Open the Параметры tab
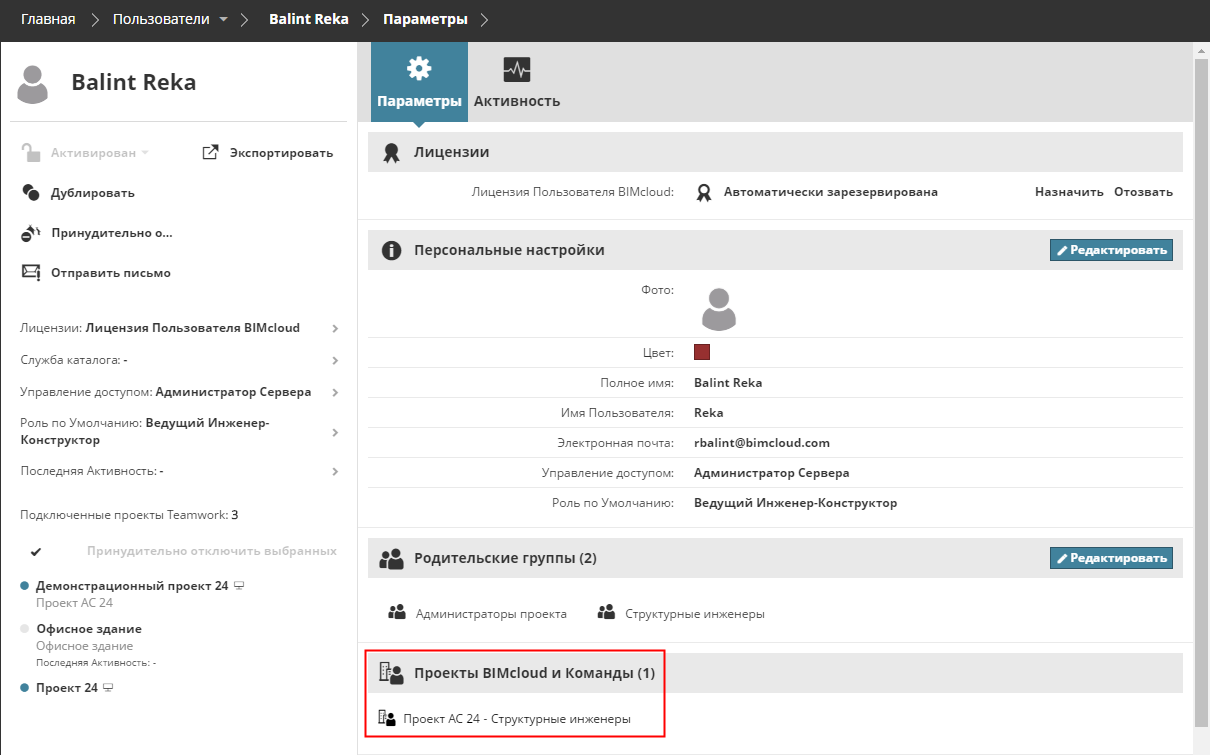Screen dimensions: 1210x755 [419, 82]
